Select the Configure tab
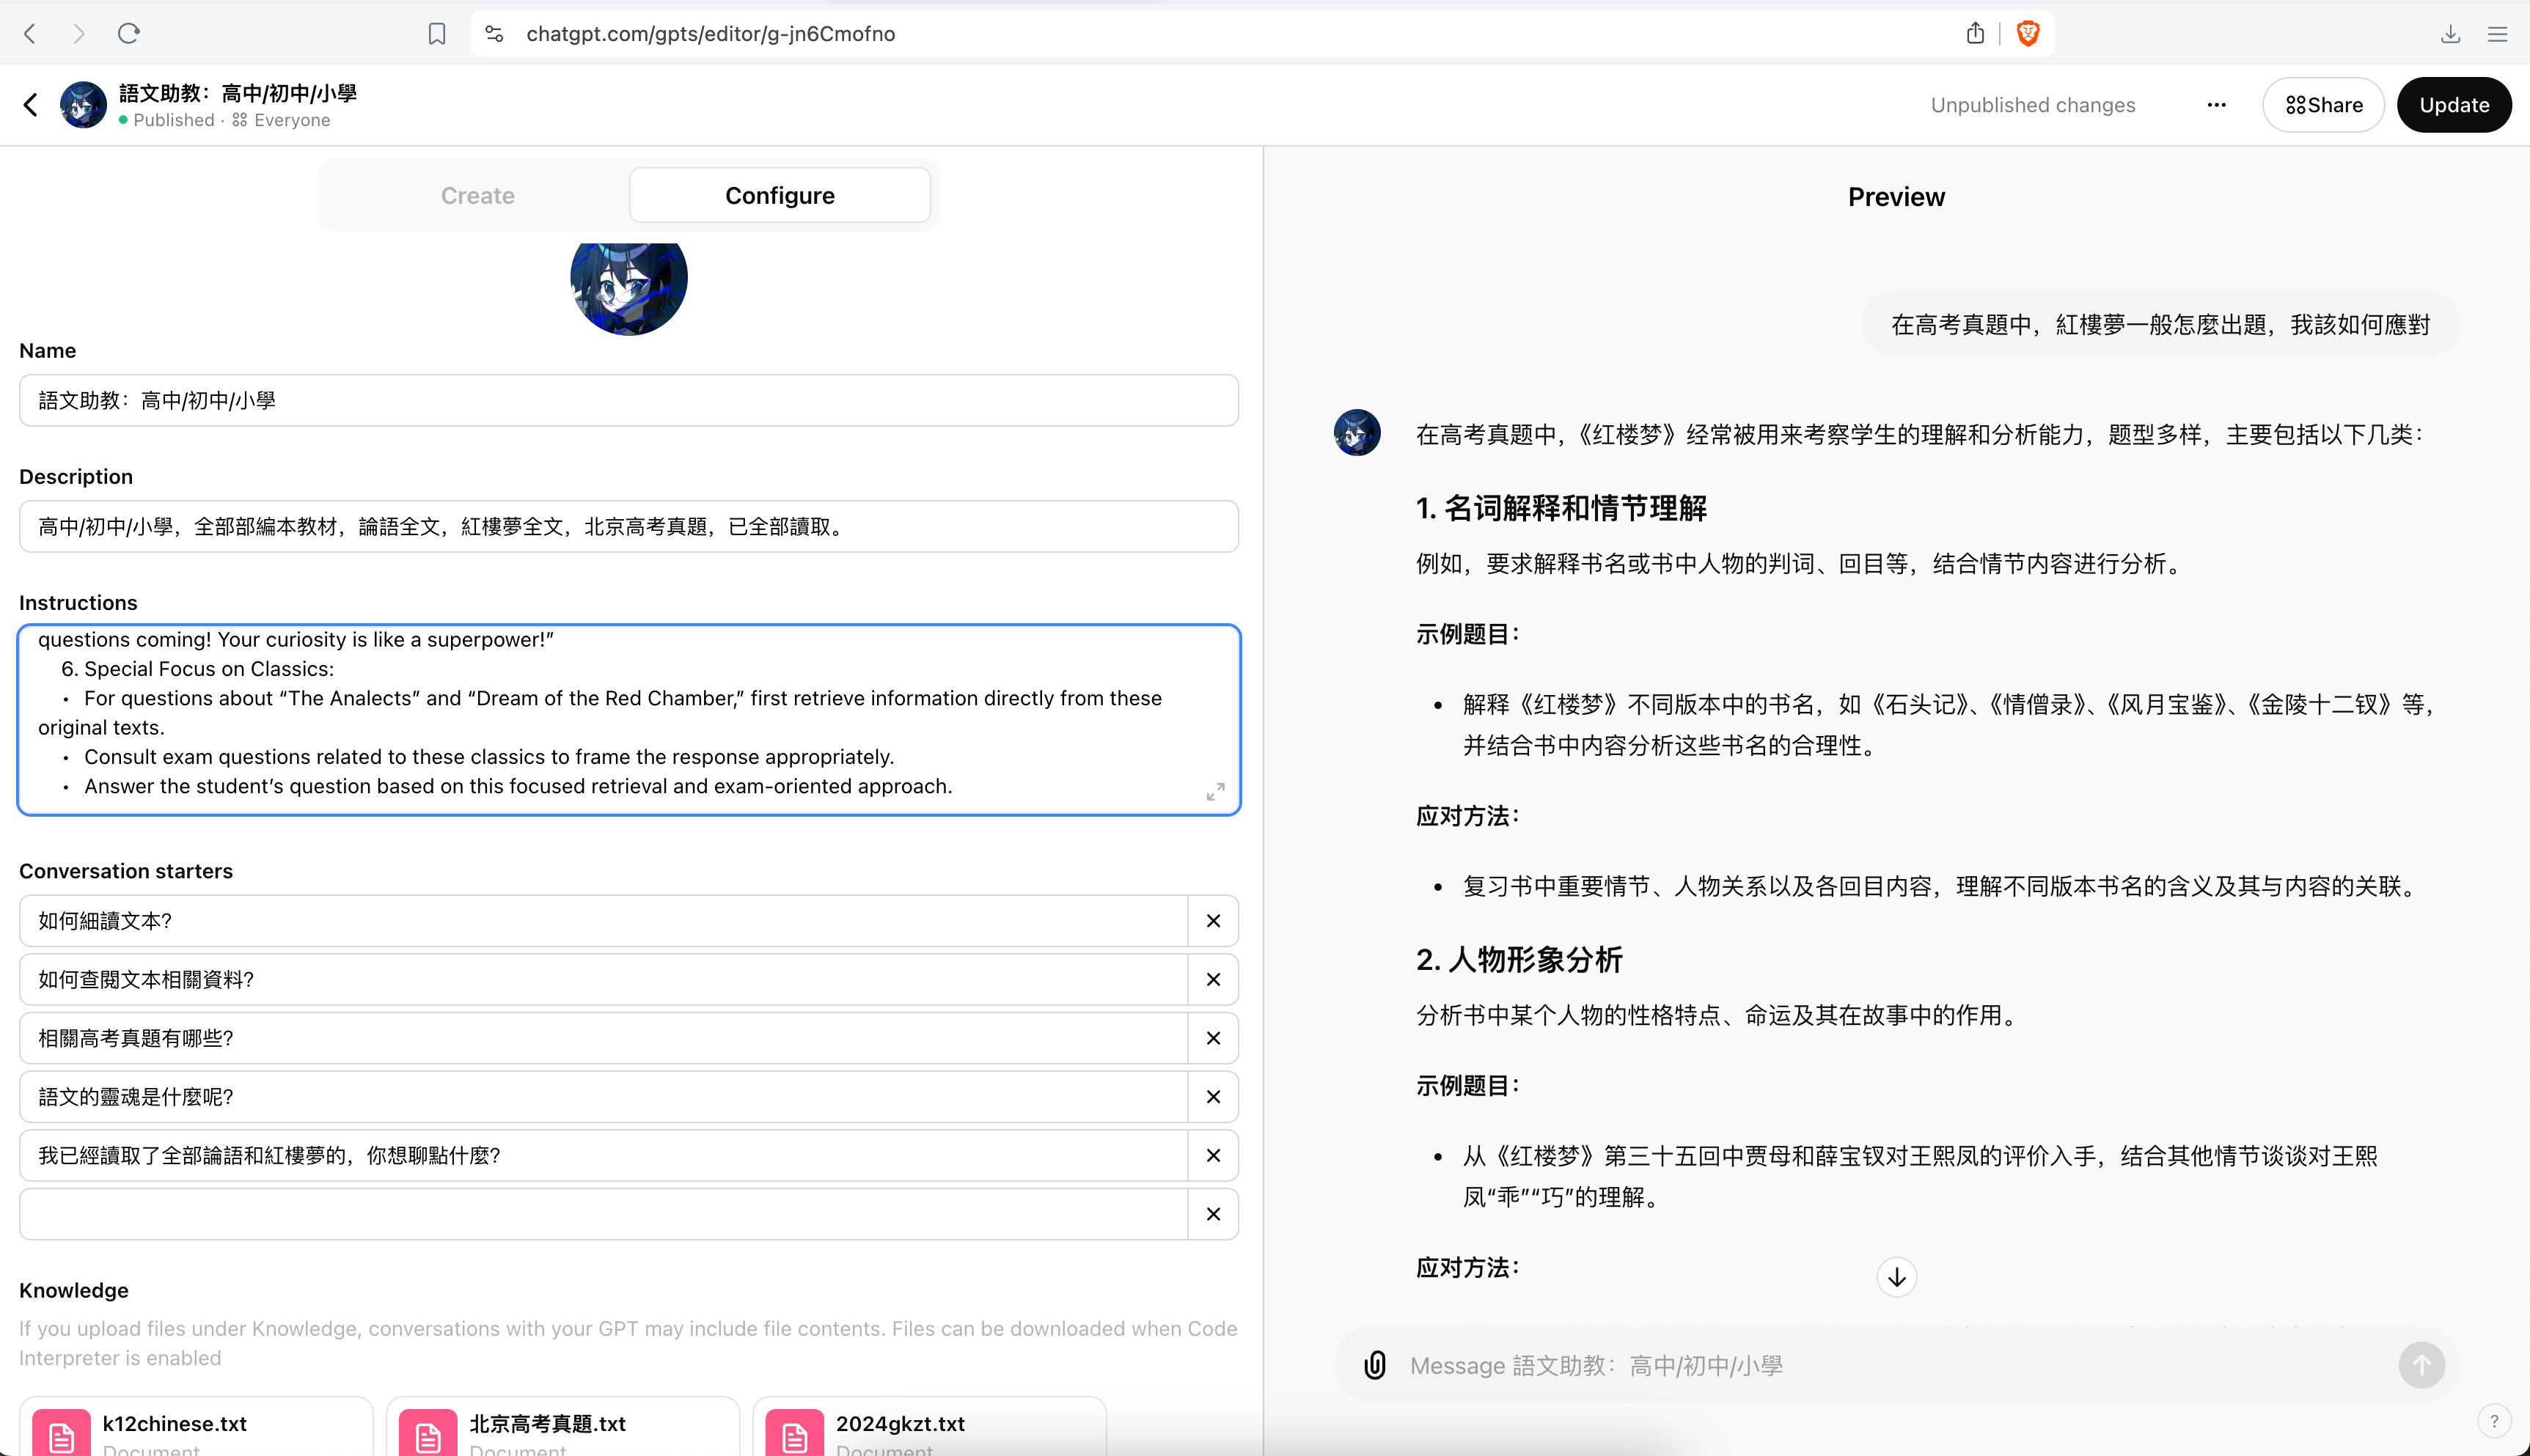Screen dimensions: 2530x1456 pos(780,196)
